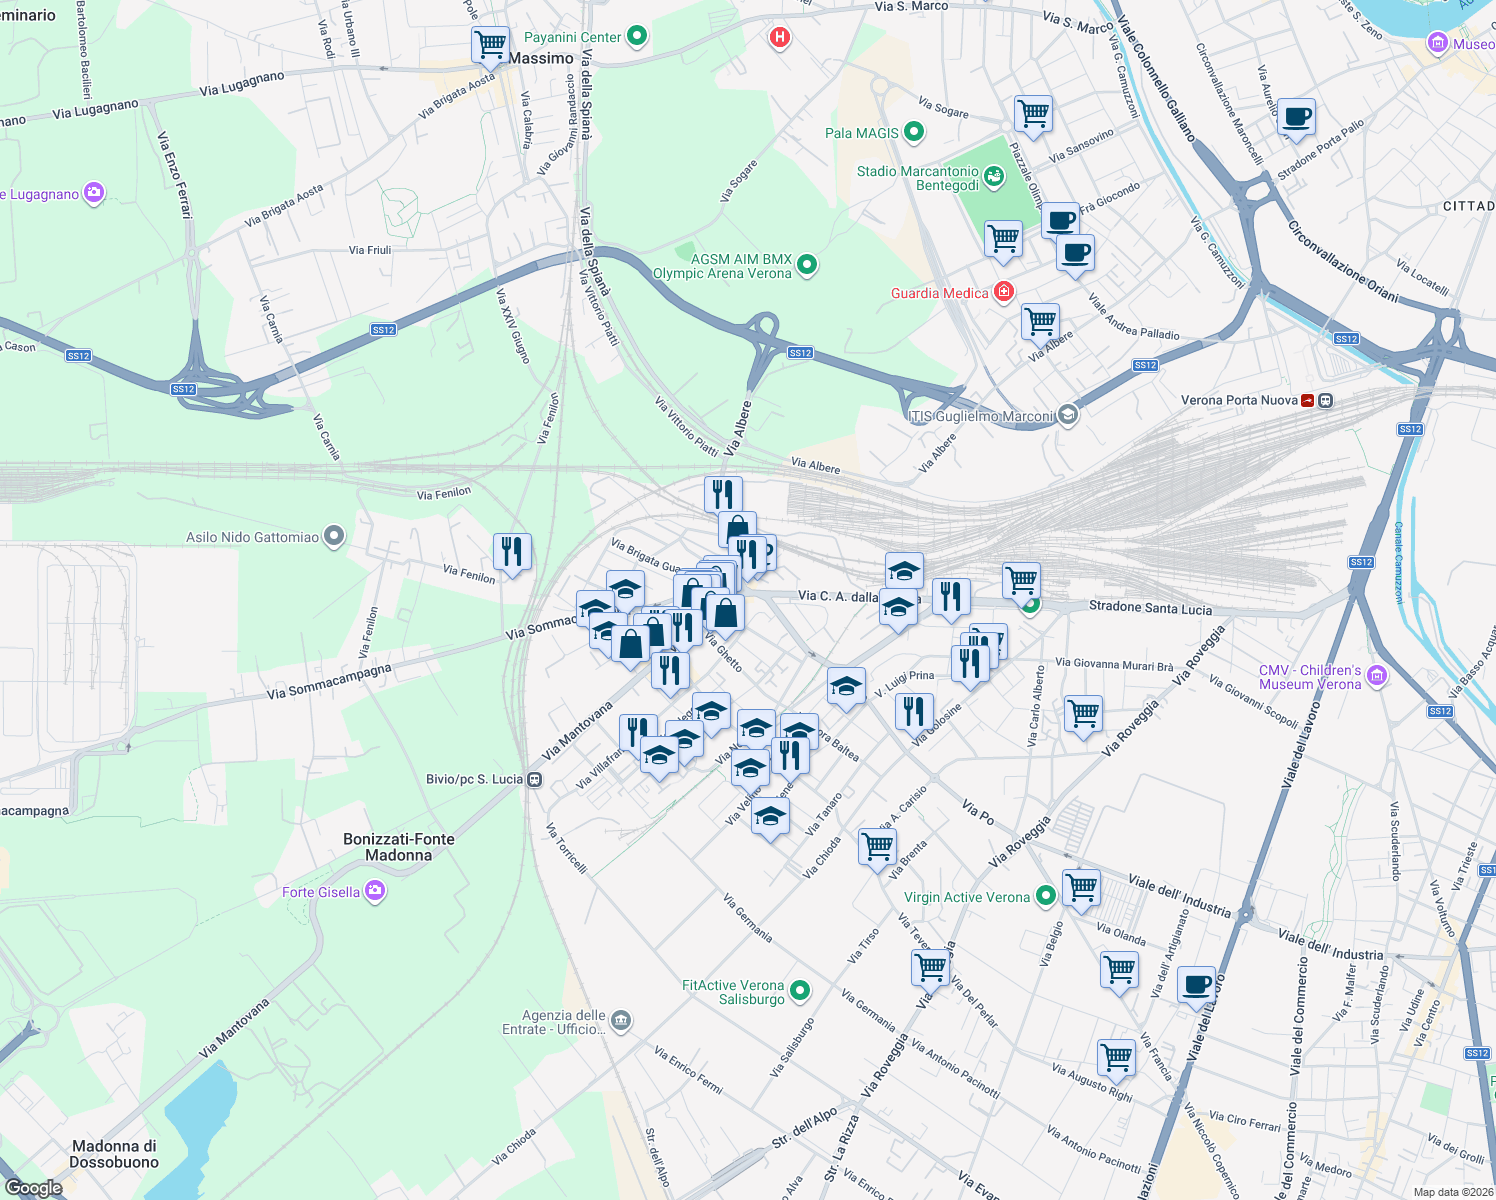Viewport: 1496px width, 1200px height.
Task: Open the coffee cup pin near Stradone Porta Pallo
Action: point(1297,117)
